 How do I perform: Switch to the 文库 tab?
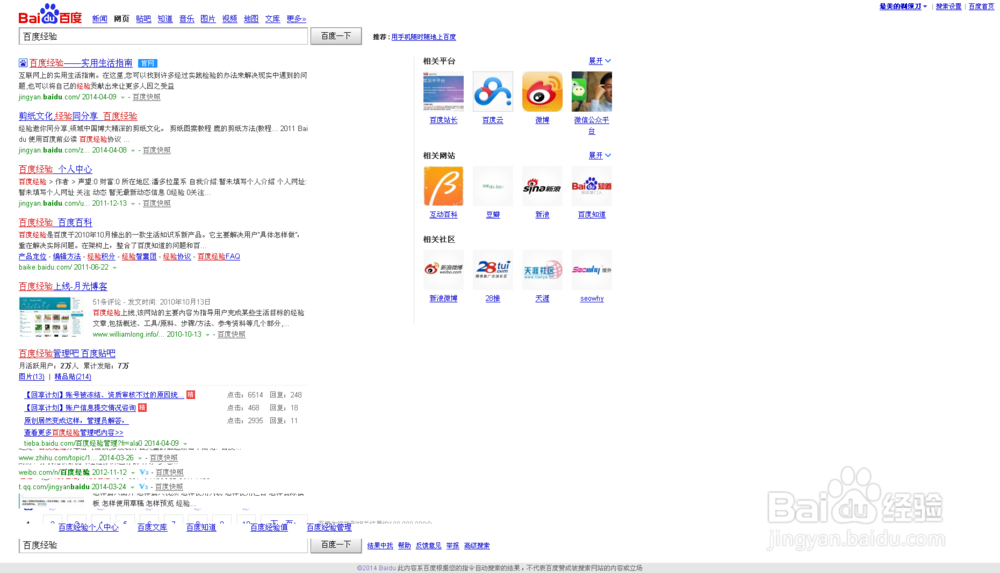coord(272,19)
